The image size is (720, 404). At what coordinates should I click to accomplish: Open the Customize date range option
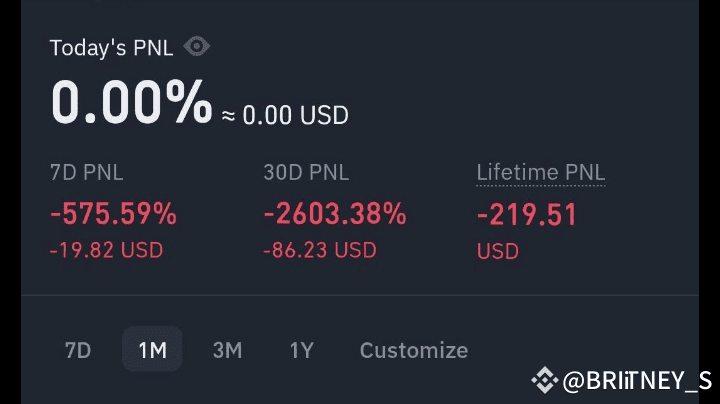point(413,350)
